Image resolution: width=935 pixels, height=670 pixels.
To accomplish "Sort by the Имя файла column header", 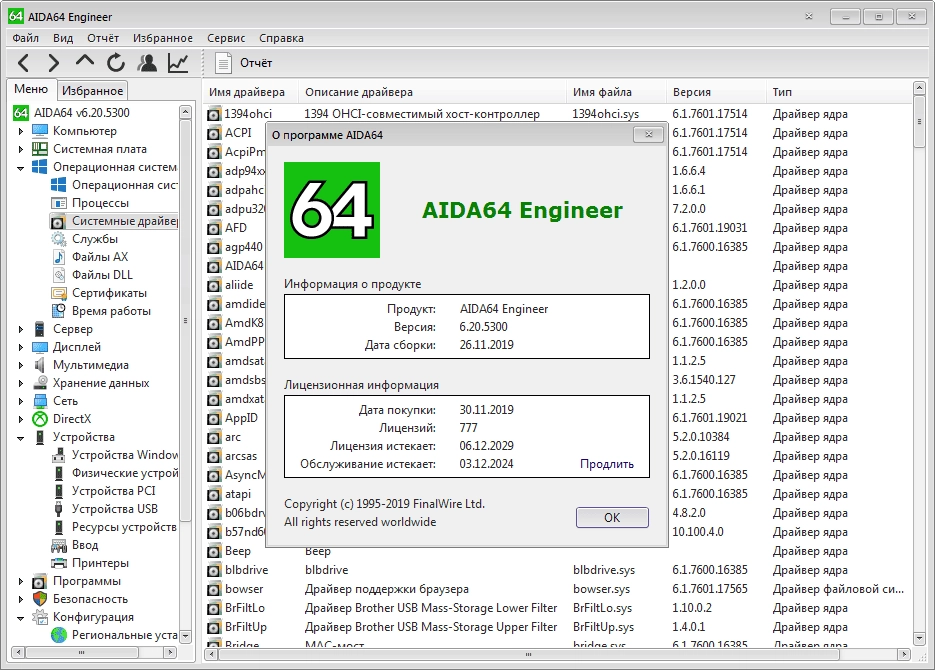I will click(616, 92).
